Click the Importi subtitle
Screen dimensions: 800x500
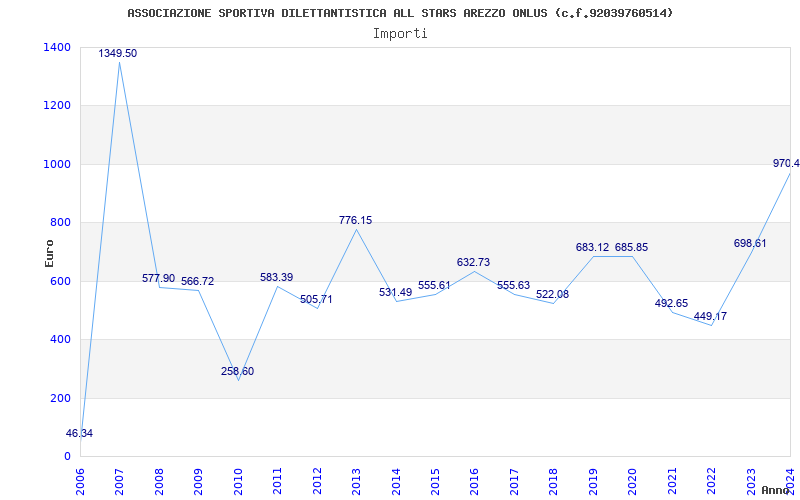[x=400, y=34]
